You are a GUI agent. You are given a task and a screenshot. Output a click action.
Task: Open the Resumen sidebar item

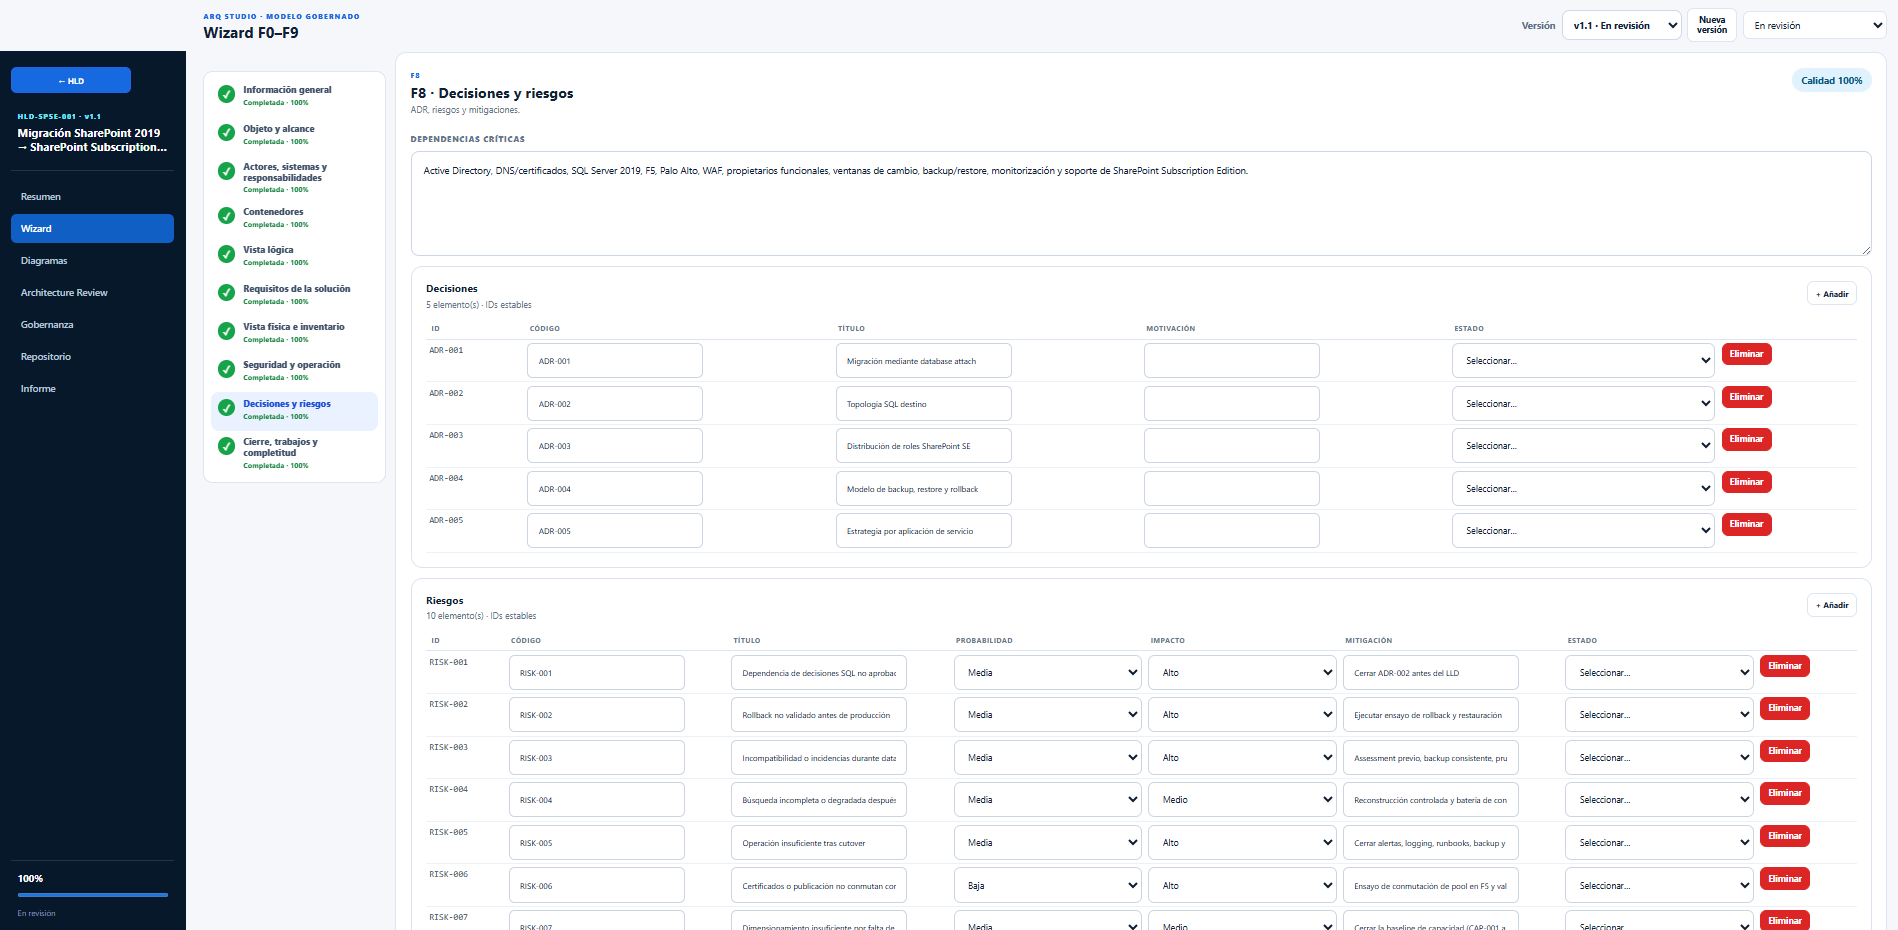click(92, 197)
